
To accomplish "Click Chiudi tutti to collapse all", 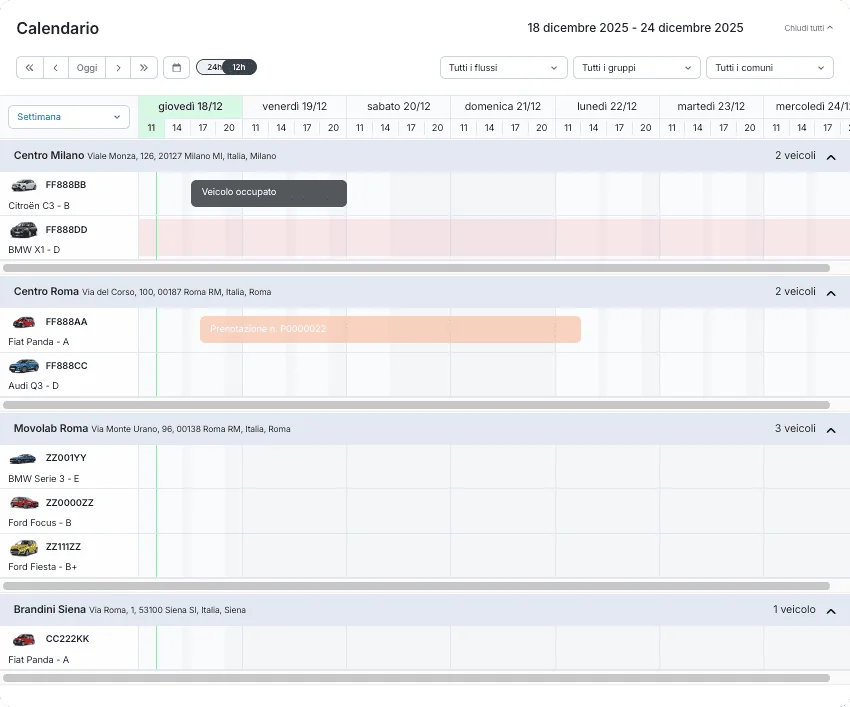I will pyautogui.click(x=808, y=28).
